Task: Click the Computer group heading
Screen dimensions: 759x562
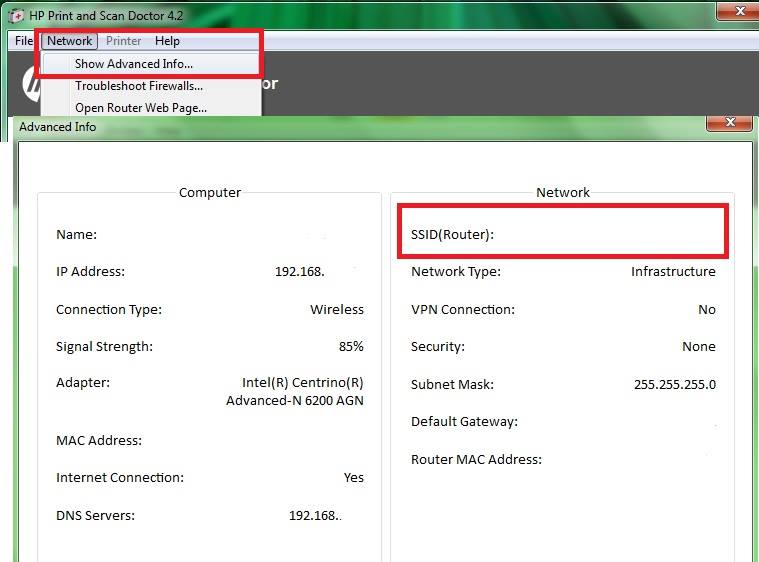Action: (210, 193)
